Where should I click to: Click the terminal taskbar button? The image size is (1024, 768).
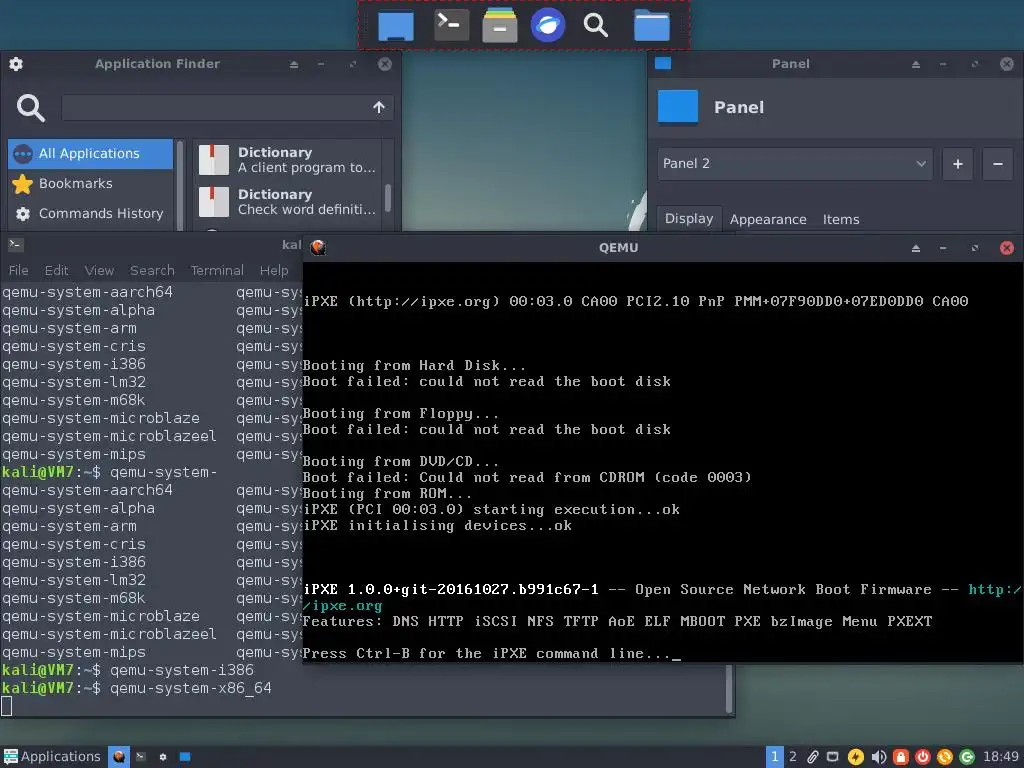(141, 756)
